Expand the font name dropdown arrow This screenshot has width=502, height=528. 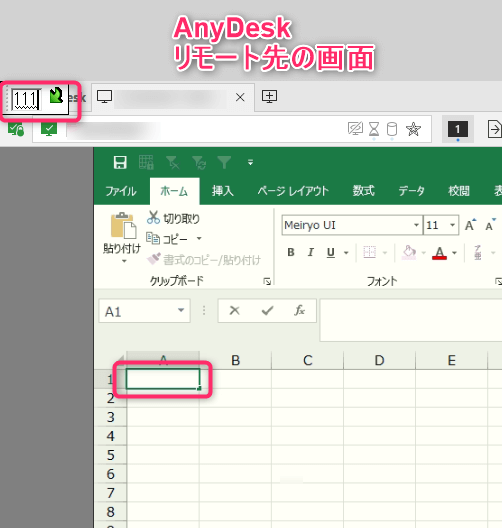coord(416,225)
